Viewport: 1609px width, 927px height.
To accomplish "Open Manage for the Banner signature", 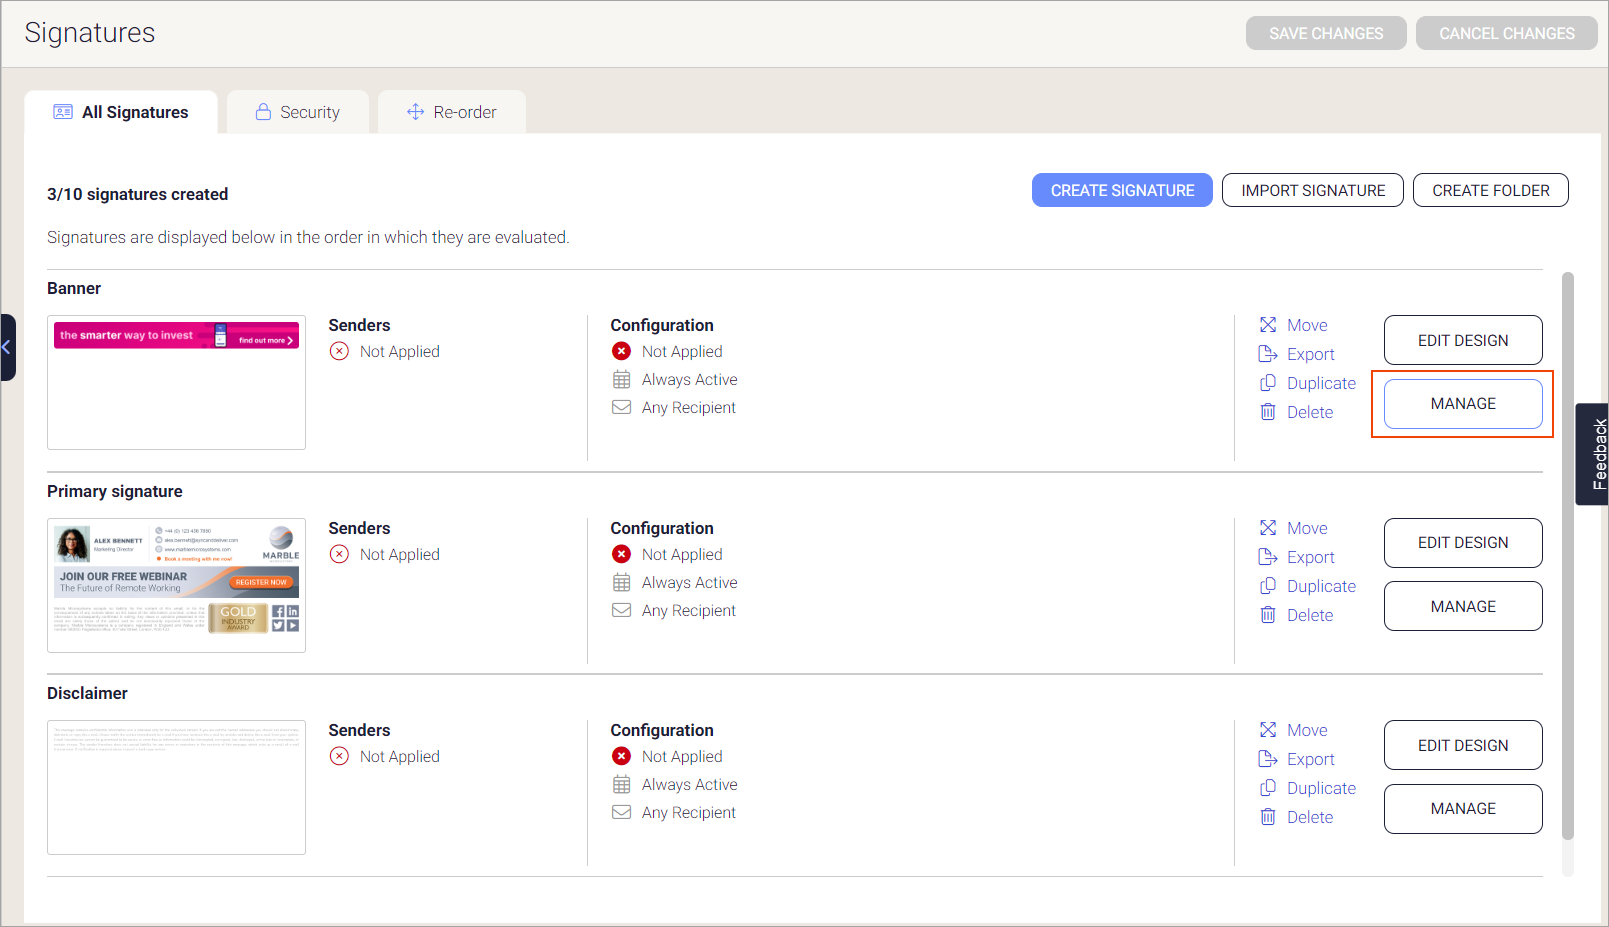I will (1462, 403).
